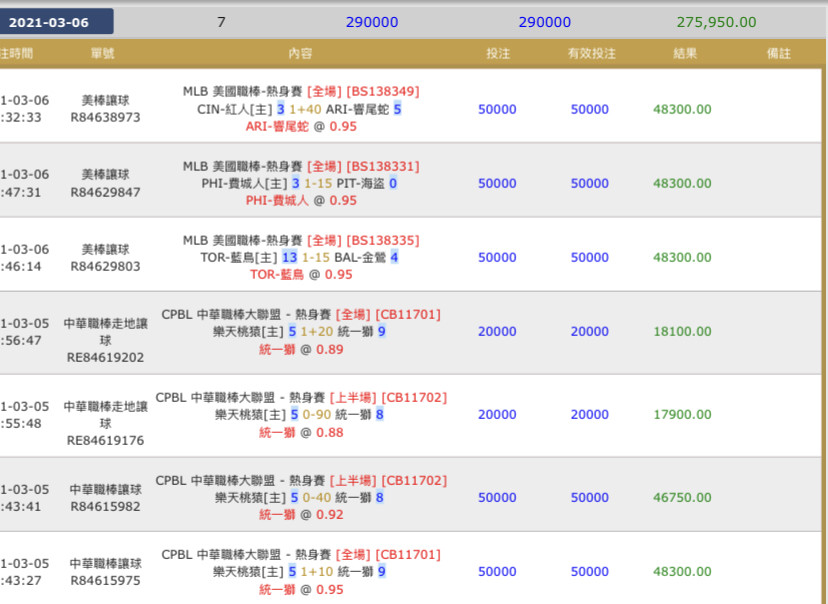Click the handicap 1+10 text
The width and height of the screenshot is (828, 604).
coord(317,571)
